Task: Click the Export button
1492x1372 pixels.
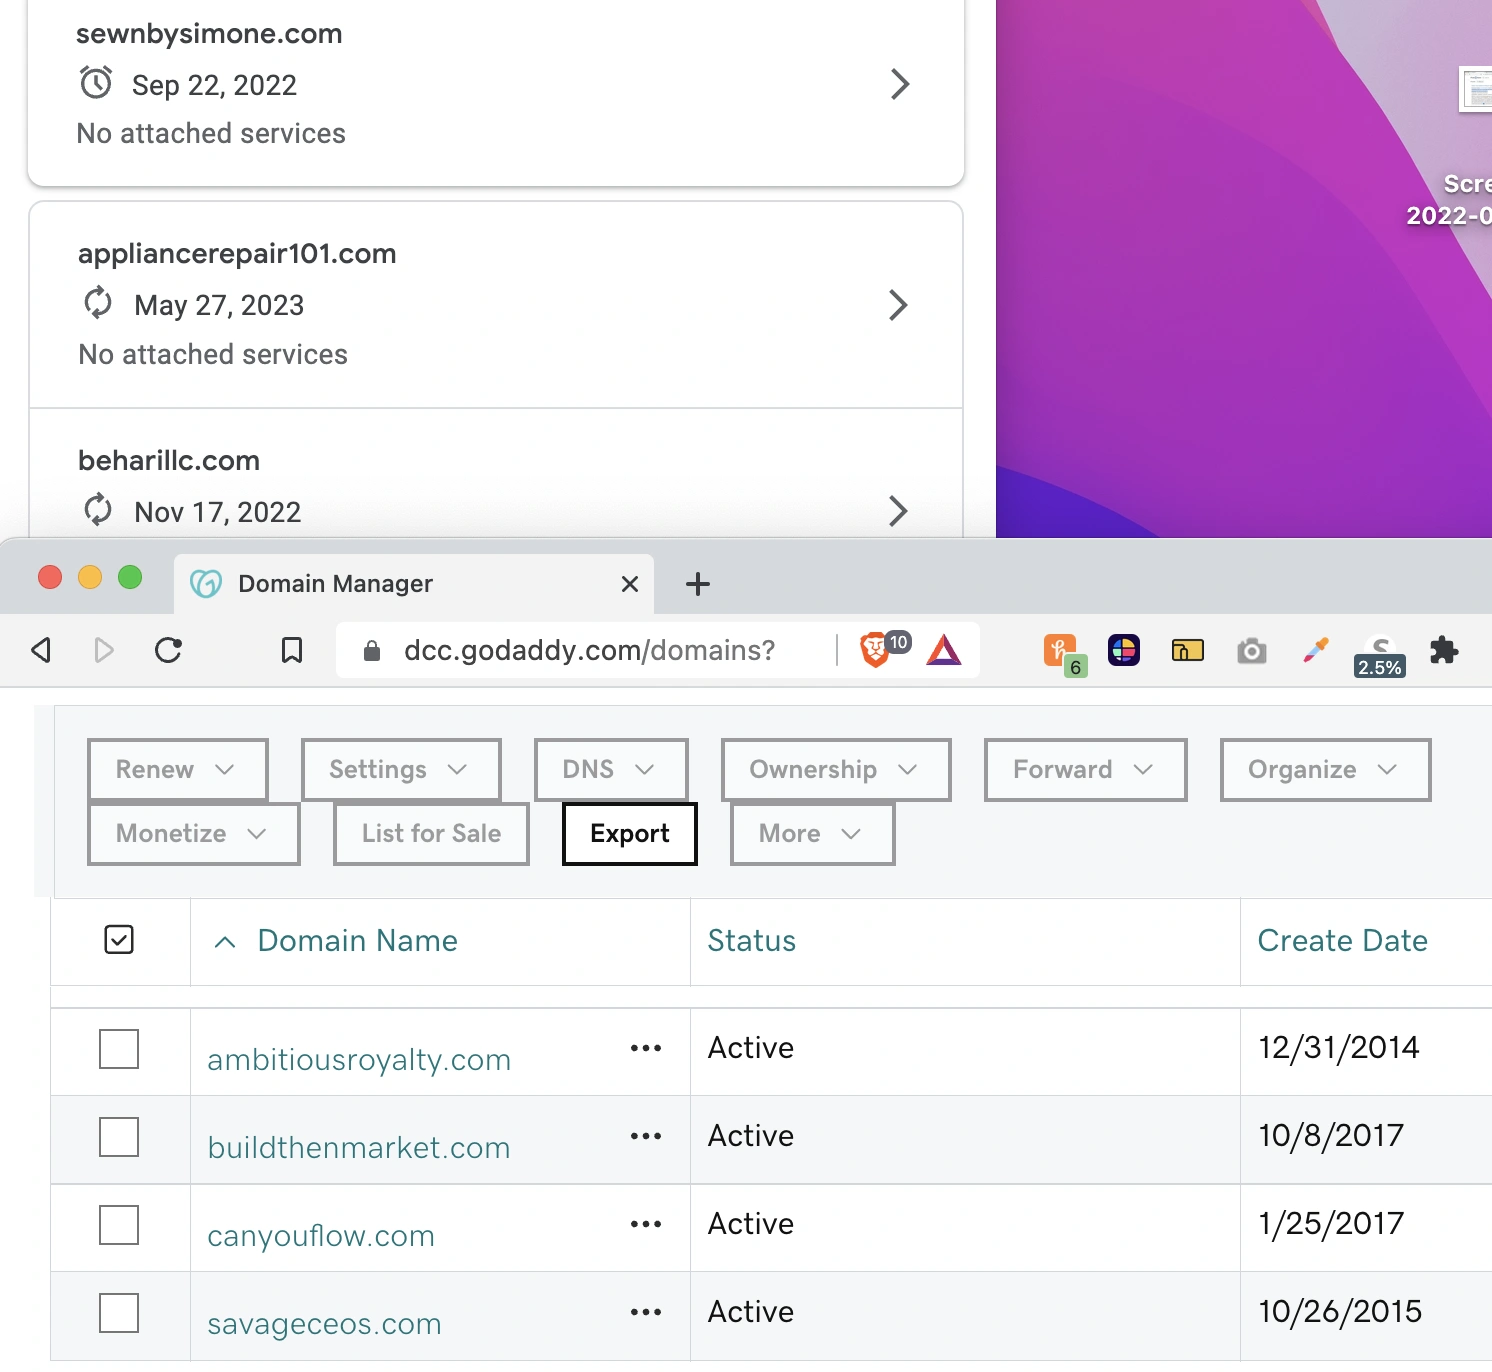Action: point(629,834)
